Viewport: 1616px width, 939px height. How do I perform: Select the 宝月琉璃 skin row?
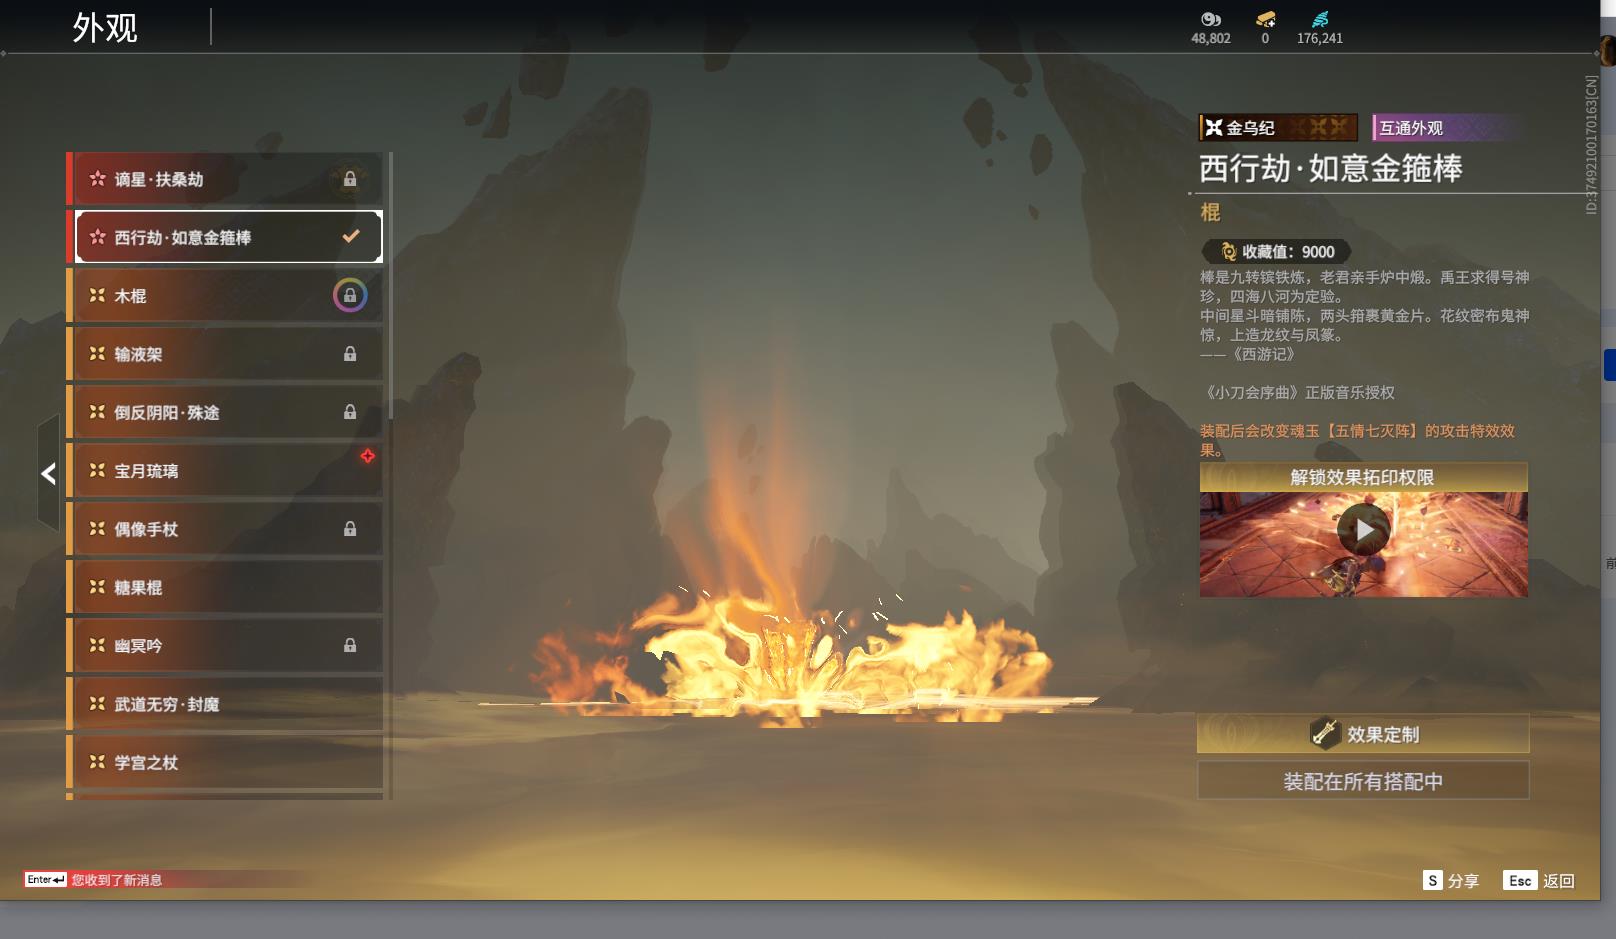pos(225,471)
